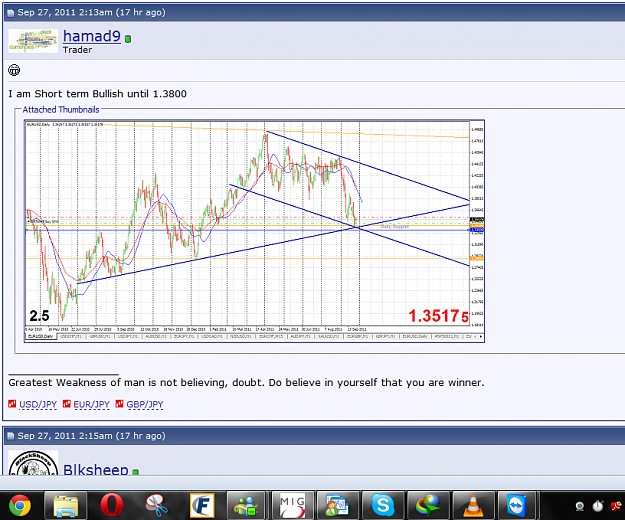Open the Snipping Tool scissors icon in taskbar
This screenshot has width=625, height=520.
pyautogui.click(x=157, y=505)
